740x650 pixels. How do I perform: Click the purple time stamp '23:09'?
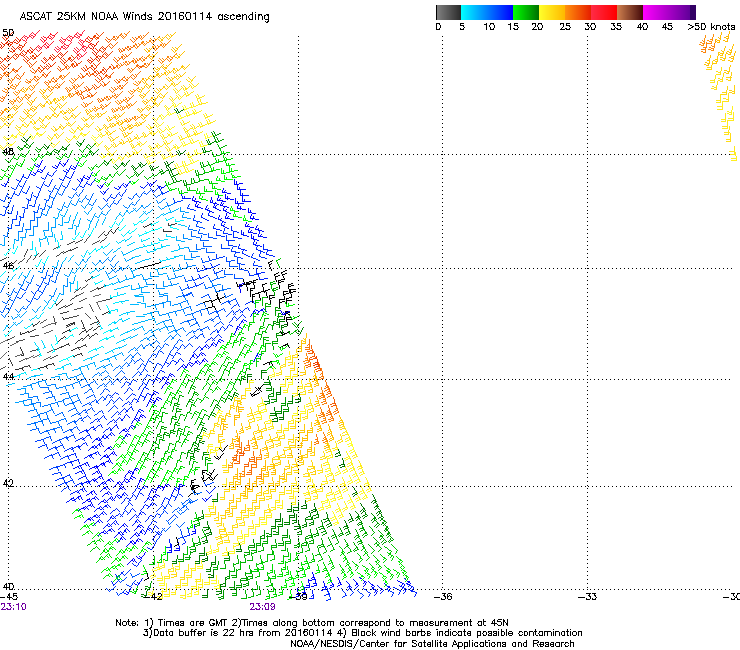click(x=262, y=607)
